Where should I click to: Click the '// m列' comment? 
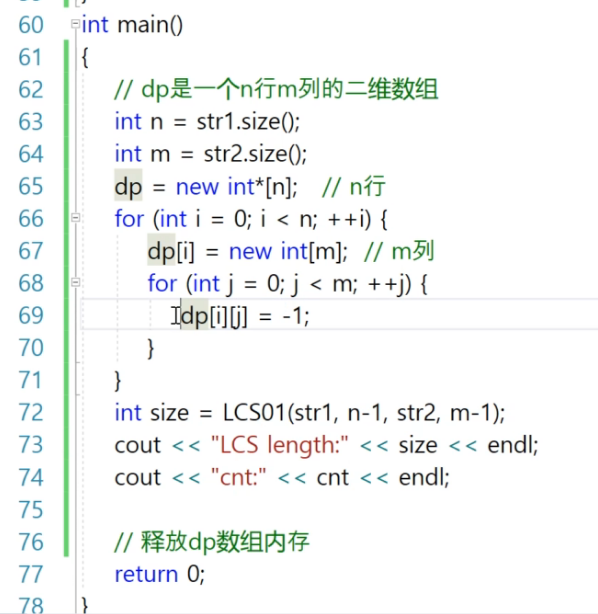(399, 251)
